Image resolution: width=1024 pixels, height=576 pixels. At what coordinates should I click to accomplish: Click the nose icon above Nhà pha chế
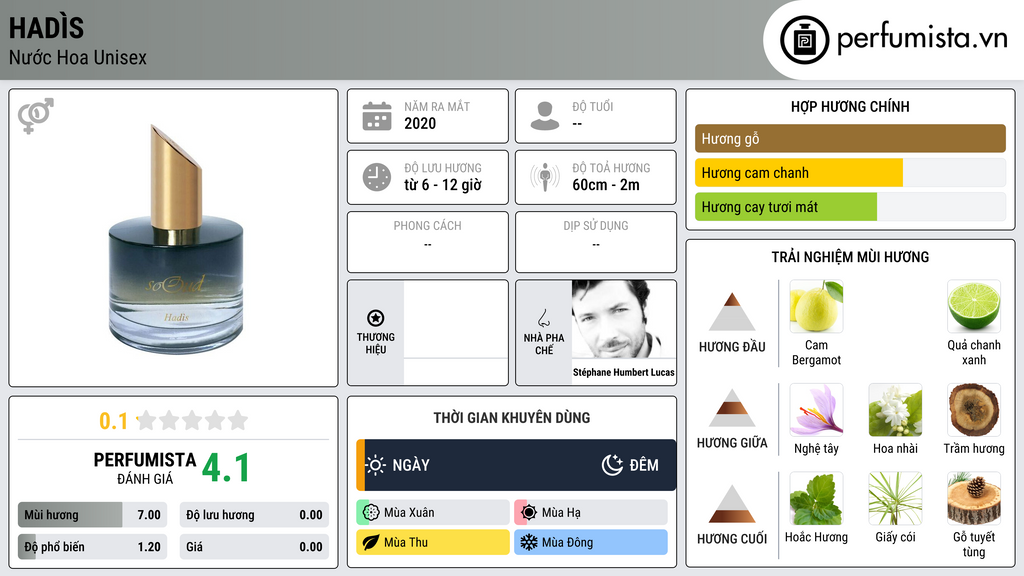(x=544, y=318)
